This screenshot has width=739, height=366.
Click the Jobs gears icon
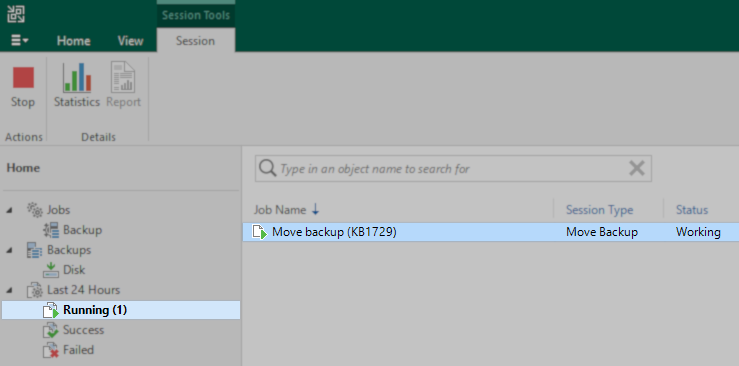[x=35, y=210]
